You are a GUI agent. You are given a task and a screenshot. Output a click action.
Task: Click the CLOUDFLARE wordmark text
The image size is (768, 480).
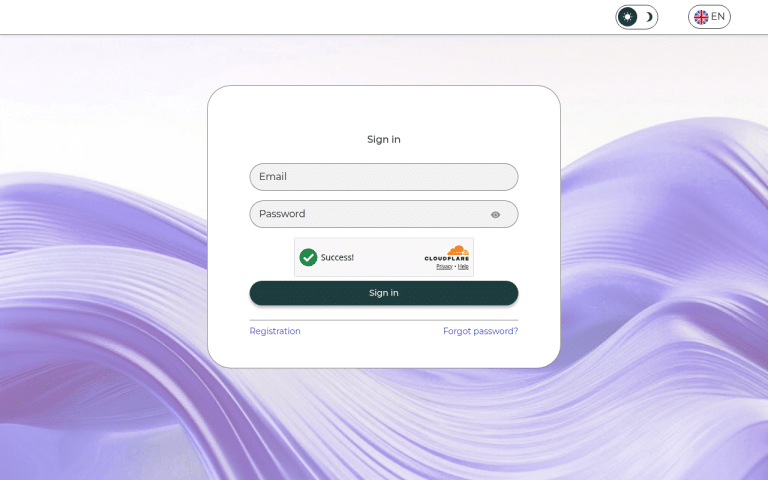[447, 259]
